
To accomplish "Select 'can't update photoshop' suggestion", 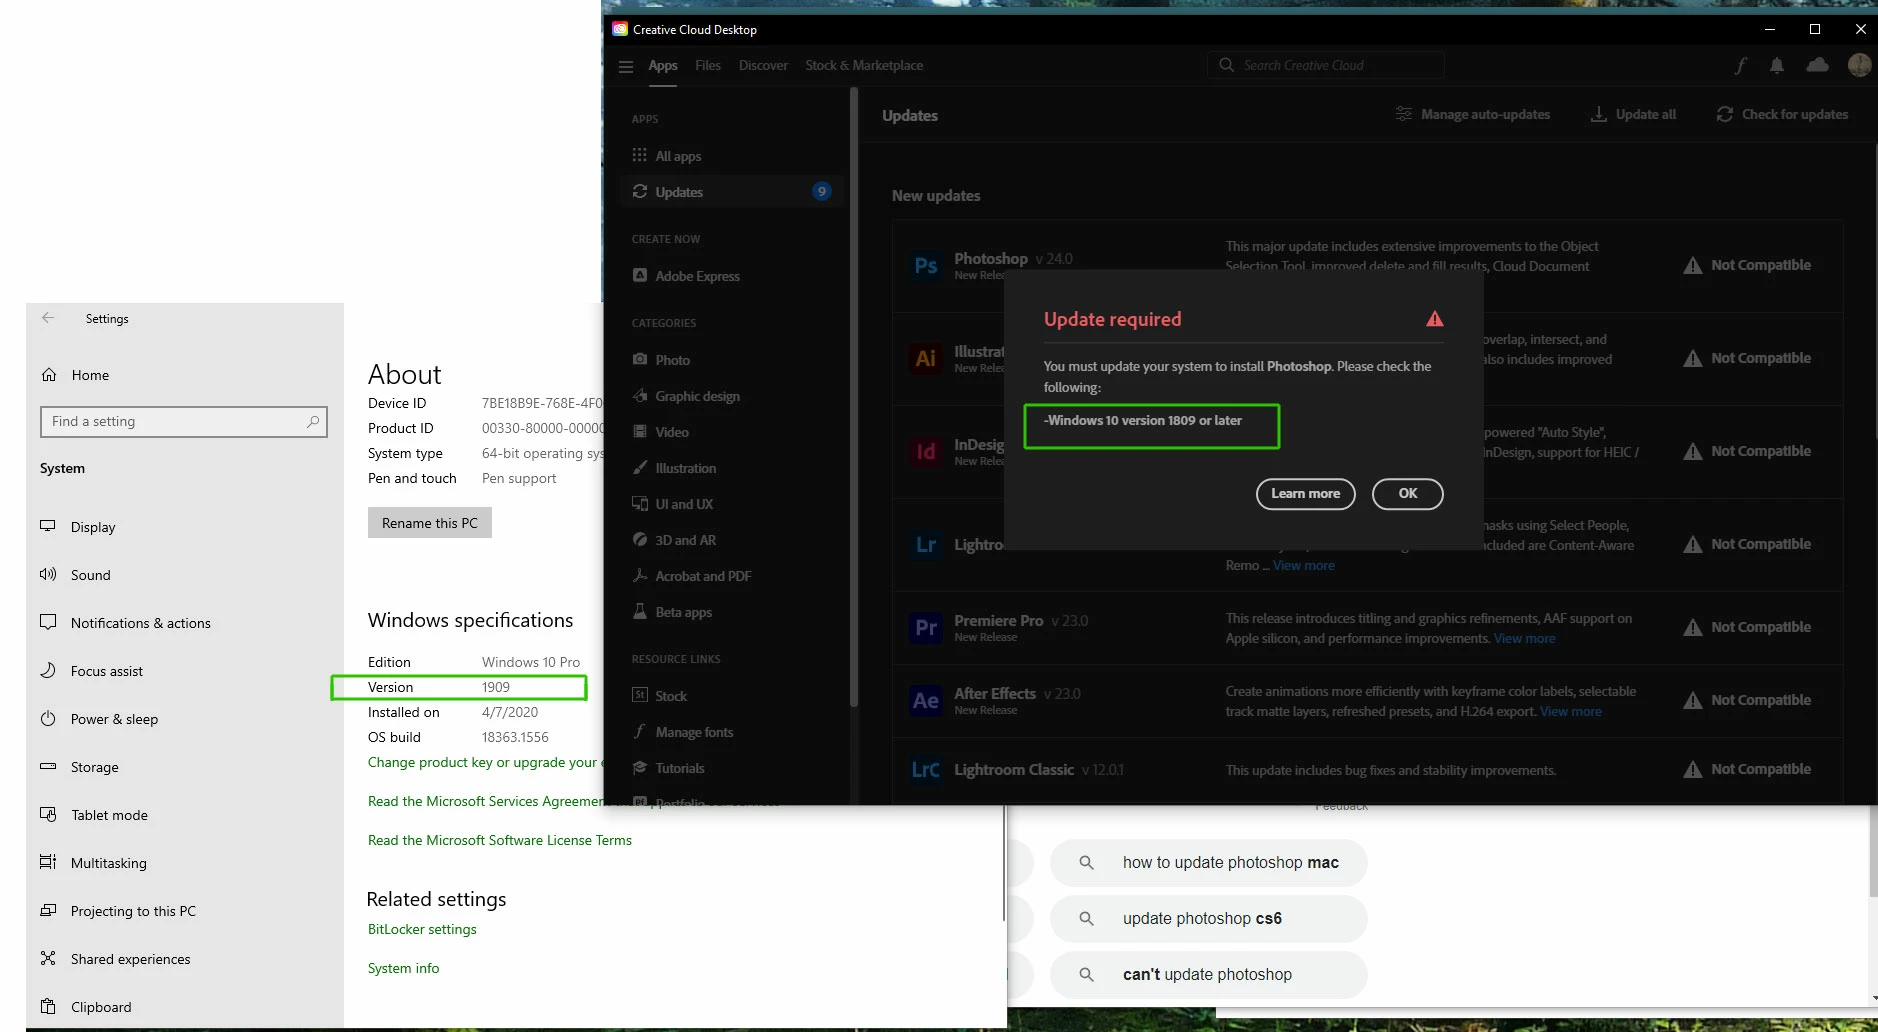I will [1208, 975].
